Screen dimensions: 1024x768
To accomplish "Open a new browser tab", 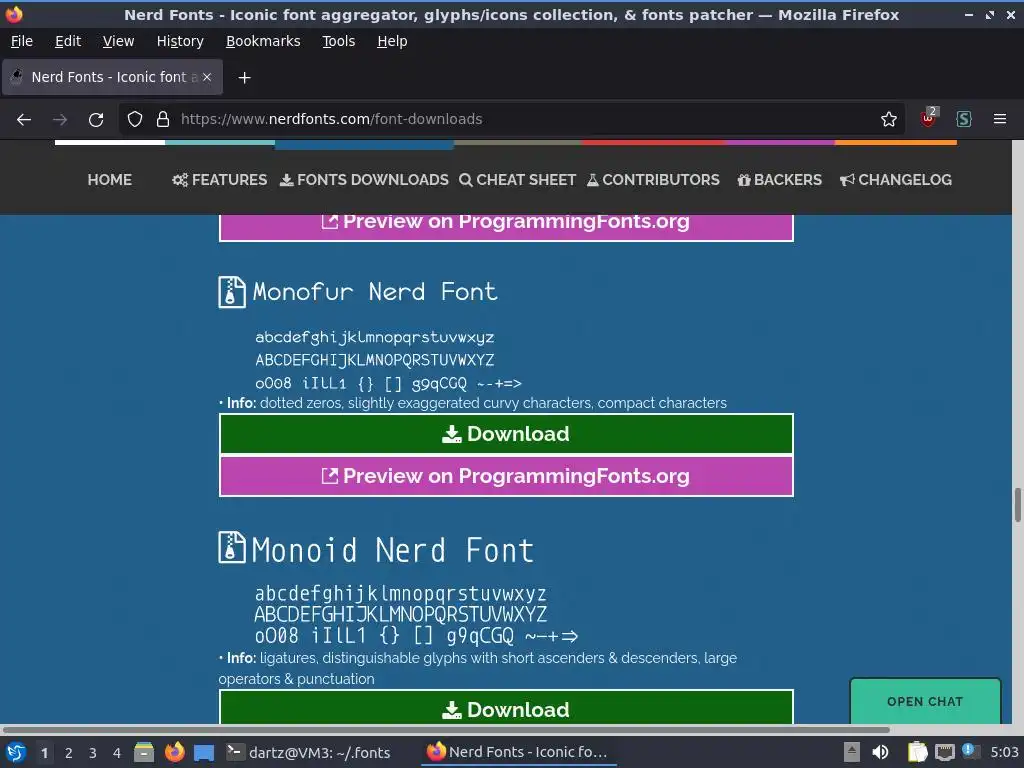I will 244,78.
